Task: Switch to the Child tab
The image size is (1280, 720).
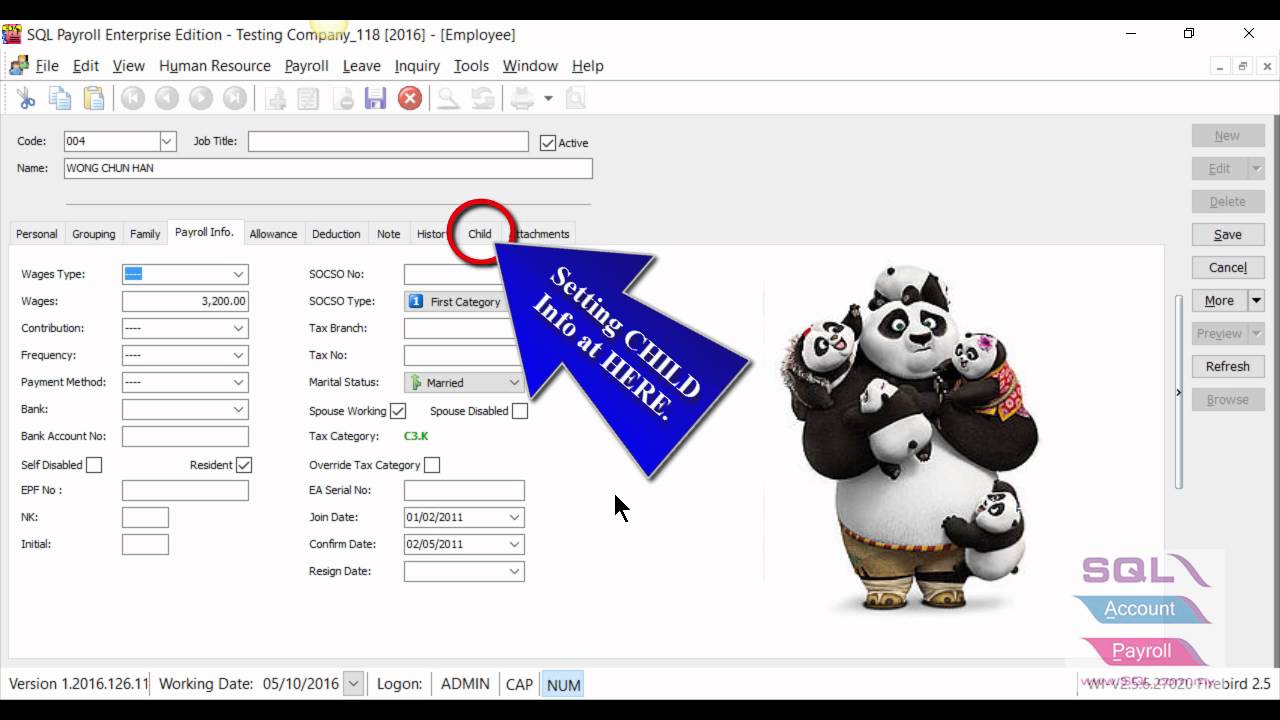Action: 480,234
